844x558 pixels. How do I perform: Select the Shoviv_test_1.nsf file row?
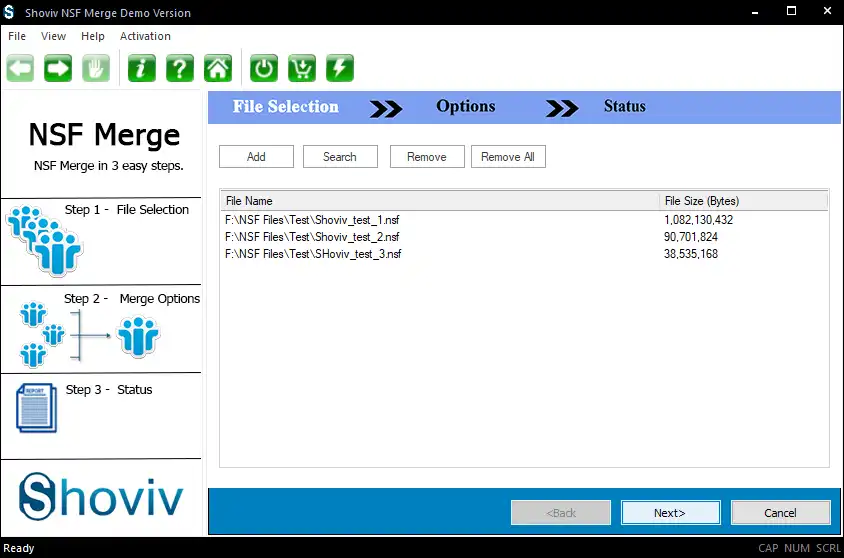click(524, 220)
